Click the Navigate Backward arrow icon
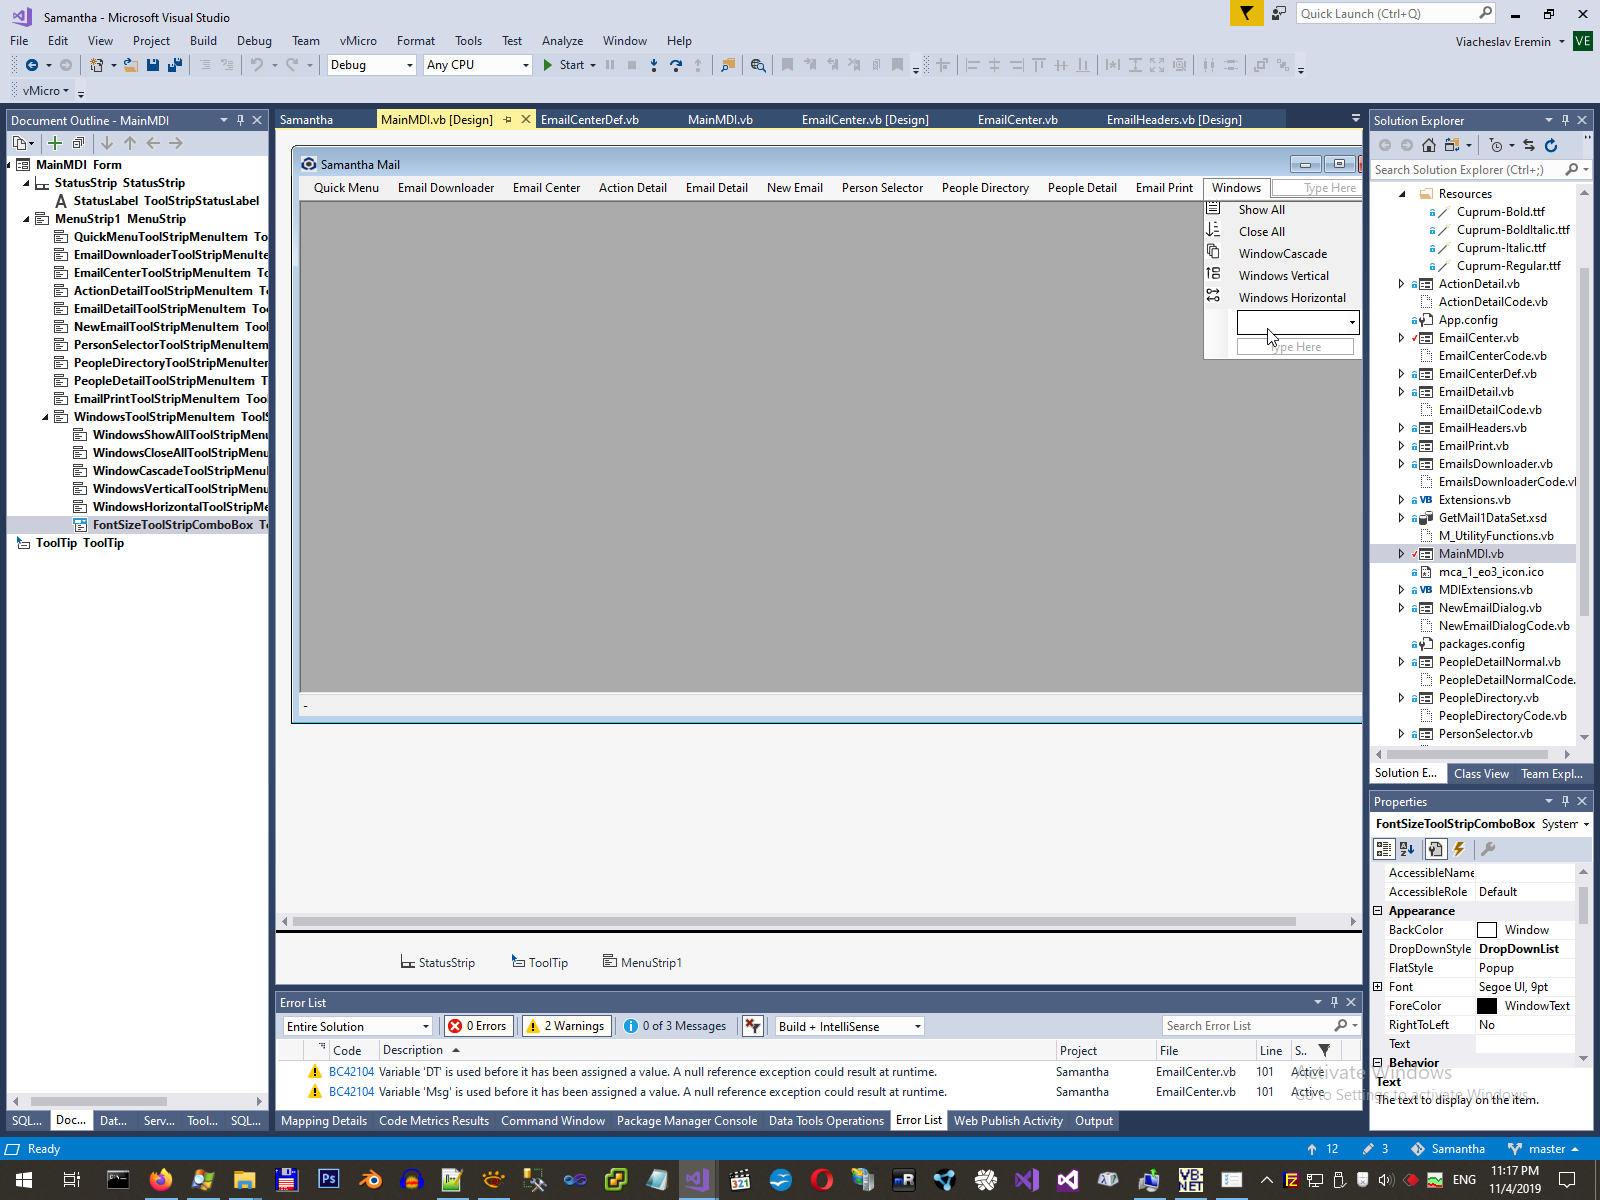The height and width of the screenshot is (1200, 1600). coord(32,65)
